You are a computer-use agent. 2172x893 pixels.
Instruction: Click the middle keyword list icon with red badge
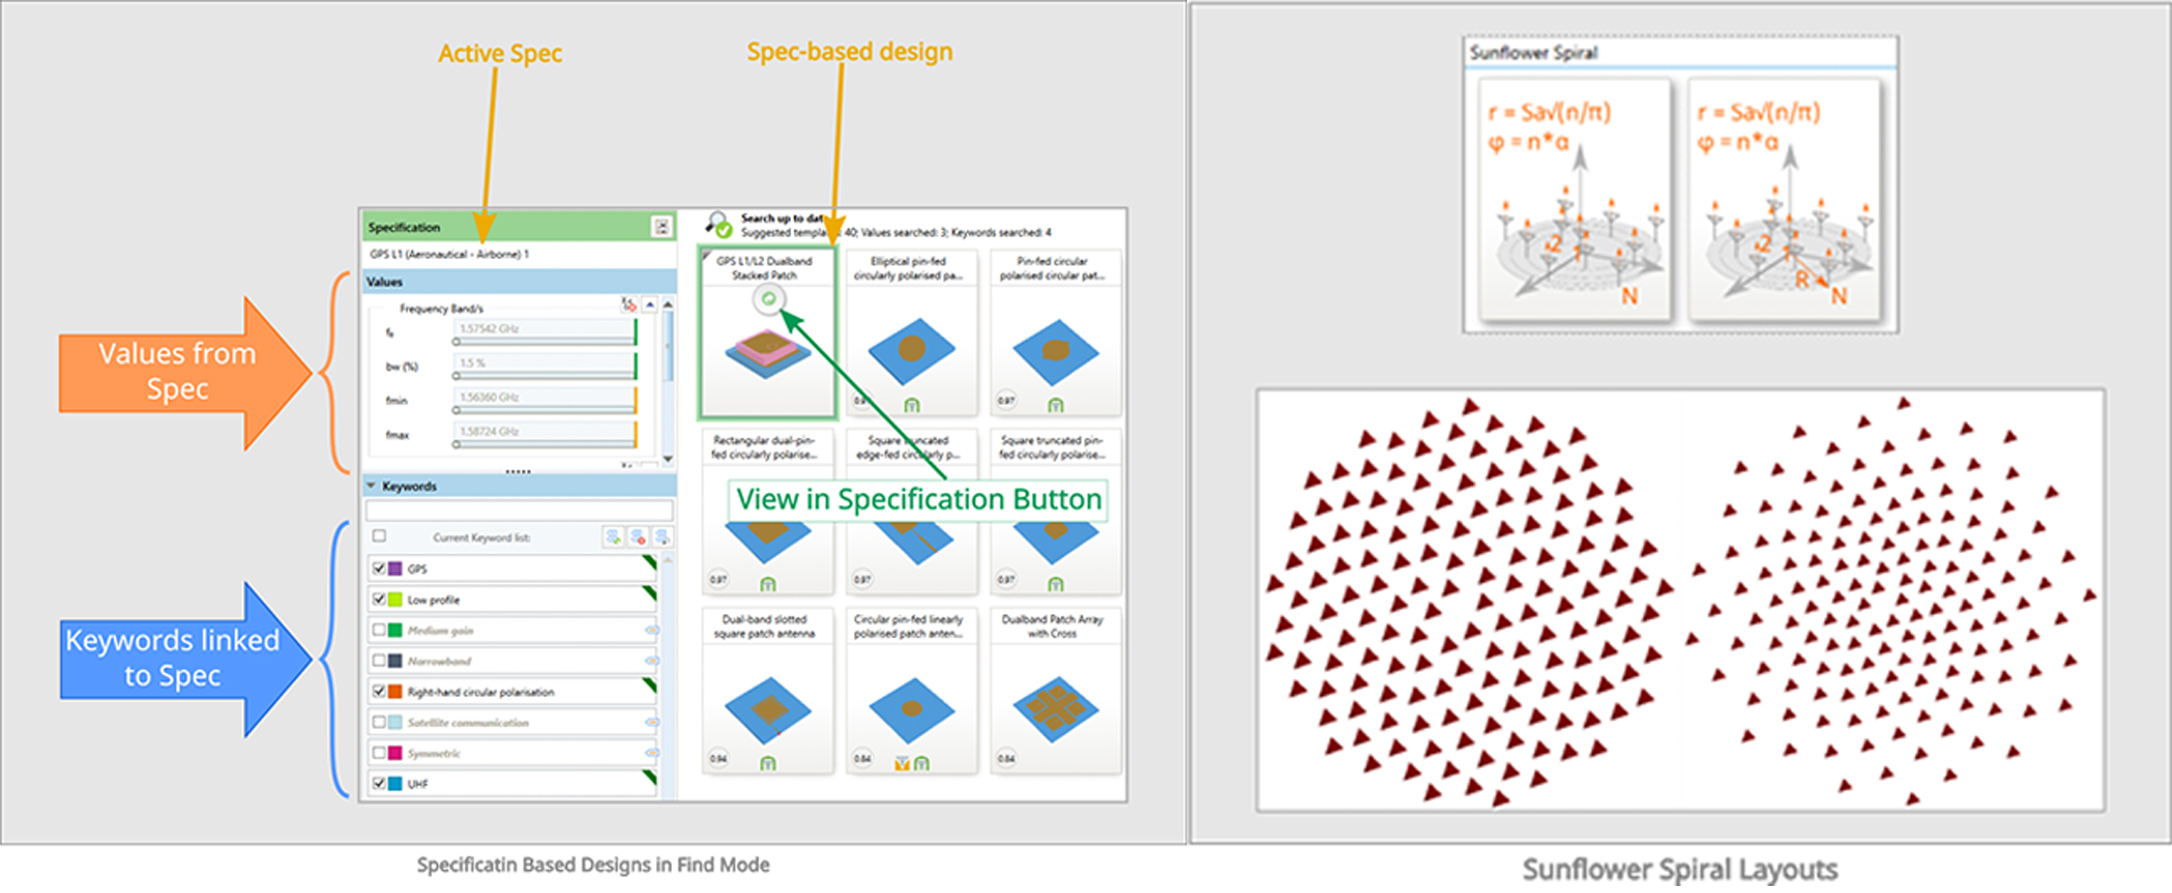[637, 537]
